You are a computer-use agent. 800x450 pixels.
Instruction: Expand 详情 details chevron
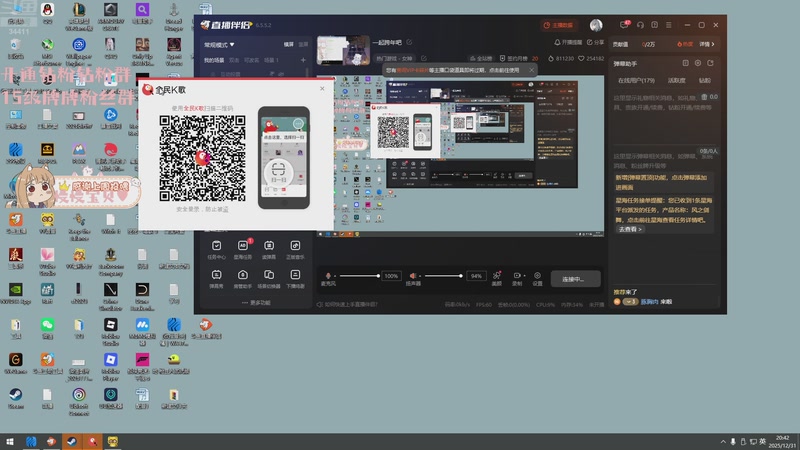point(707,44)
